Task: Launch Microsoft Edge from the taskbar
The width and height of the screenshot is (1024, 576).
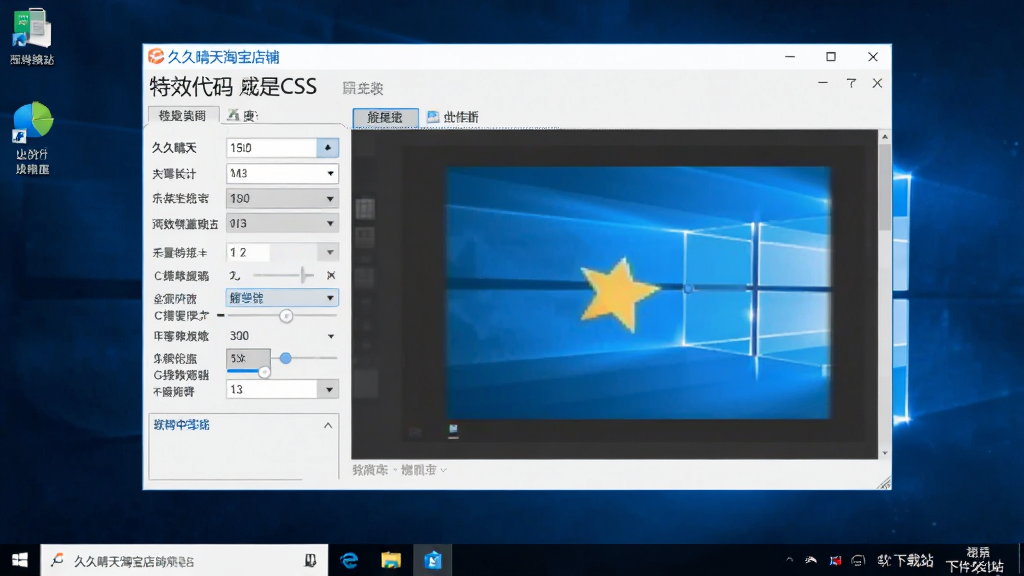Action: click(349, 560)
